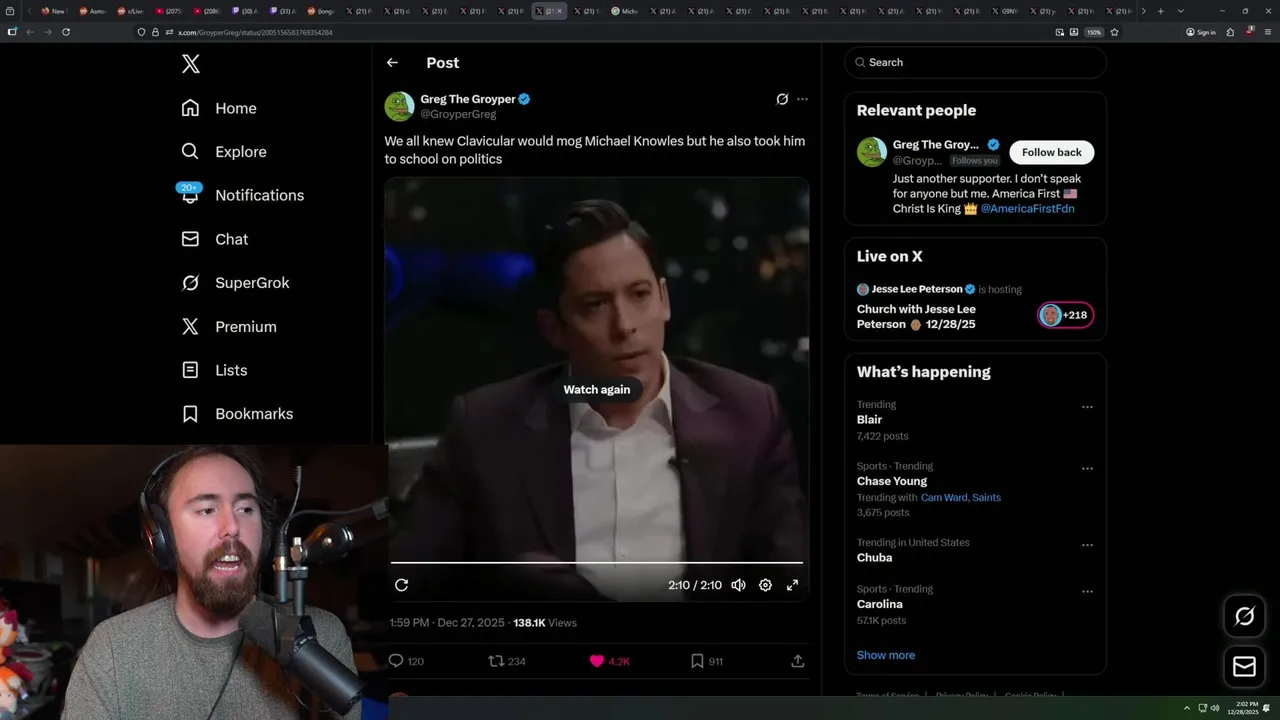Bookmark this page with star icon
This screenshot has height=720, width=1280.
[x=1114, y=32]
